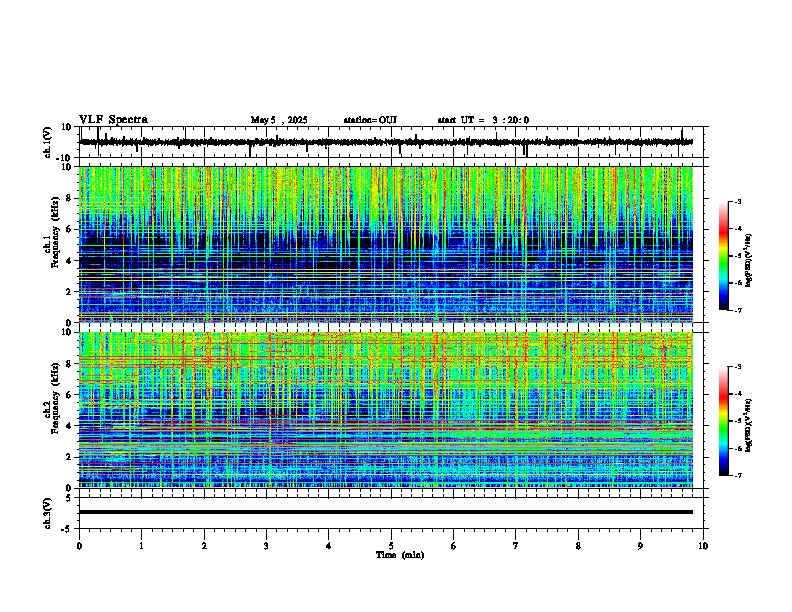Click the "-7" value below ch.2 color bar

(x=737, y=475)
